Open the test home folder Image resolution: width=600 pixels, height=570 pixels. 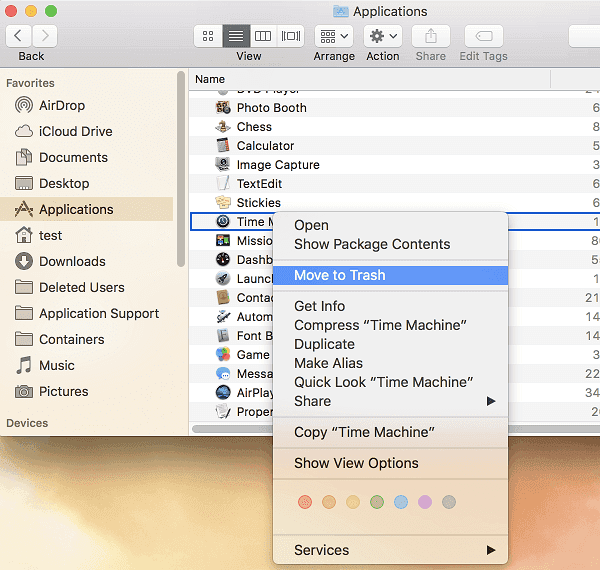pyautogui.click(x=86, y=235)
